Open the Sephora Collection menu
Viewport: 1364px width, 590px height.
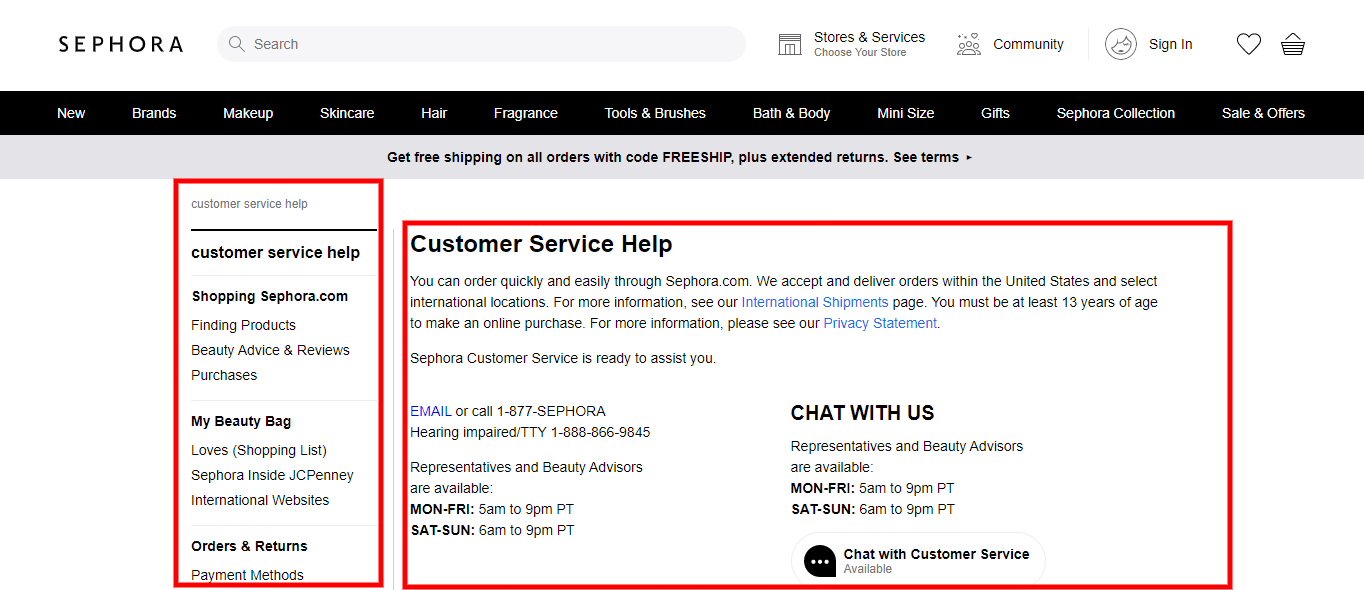(x=1116, y=113)
